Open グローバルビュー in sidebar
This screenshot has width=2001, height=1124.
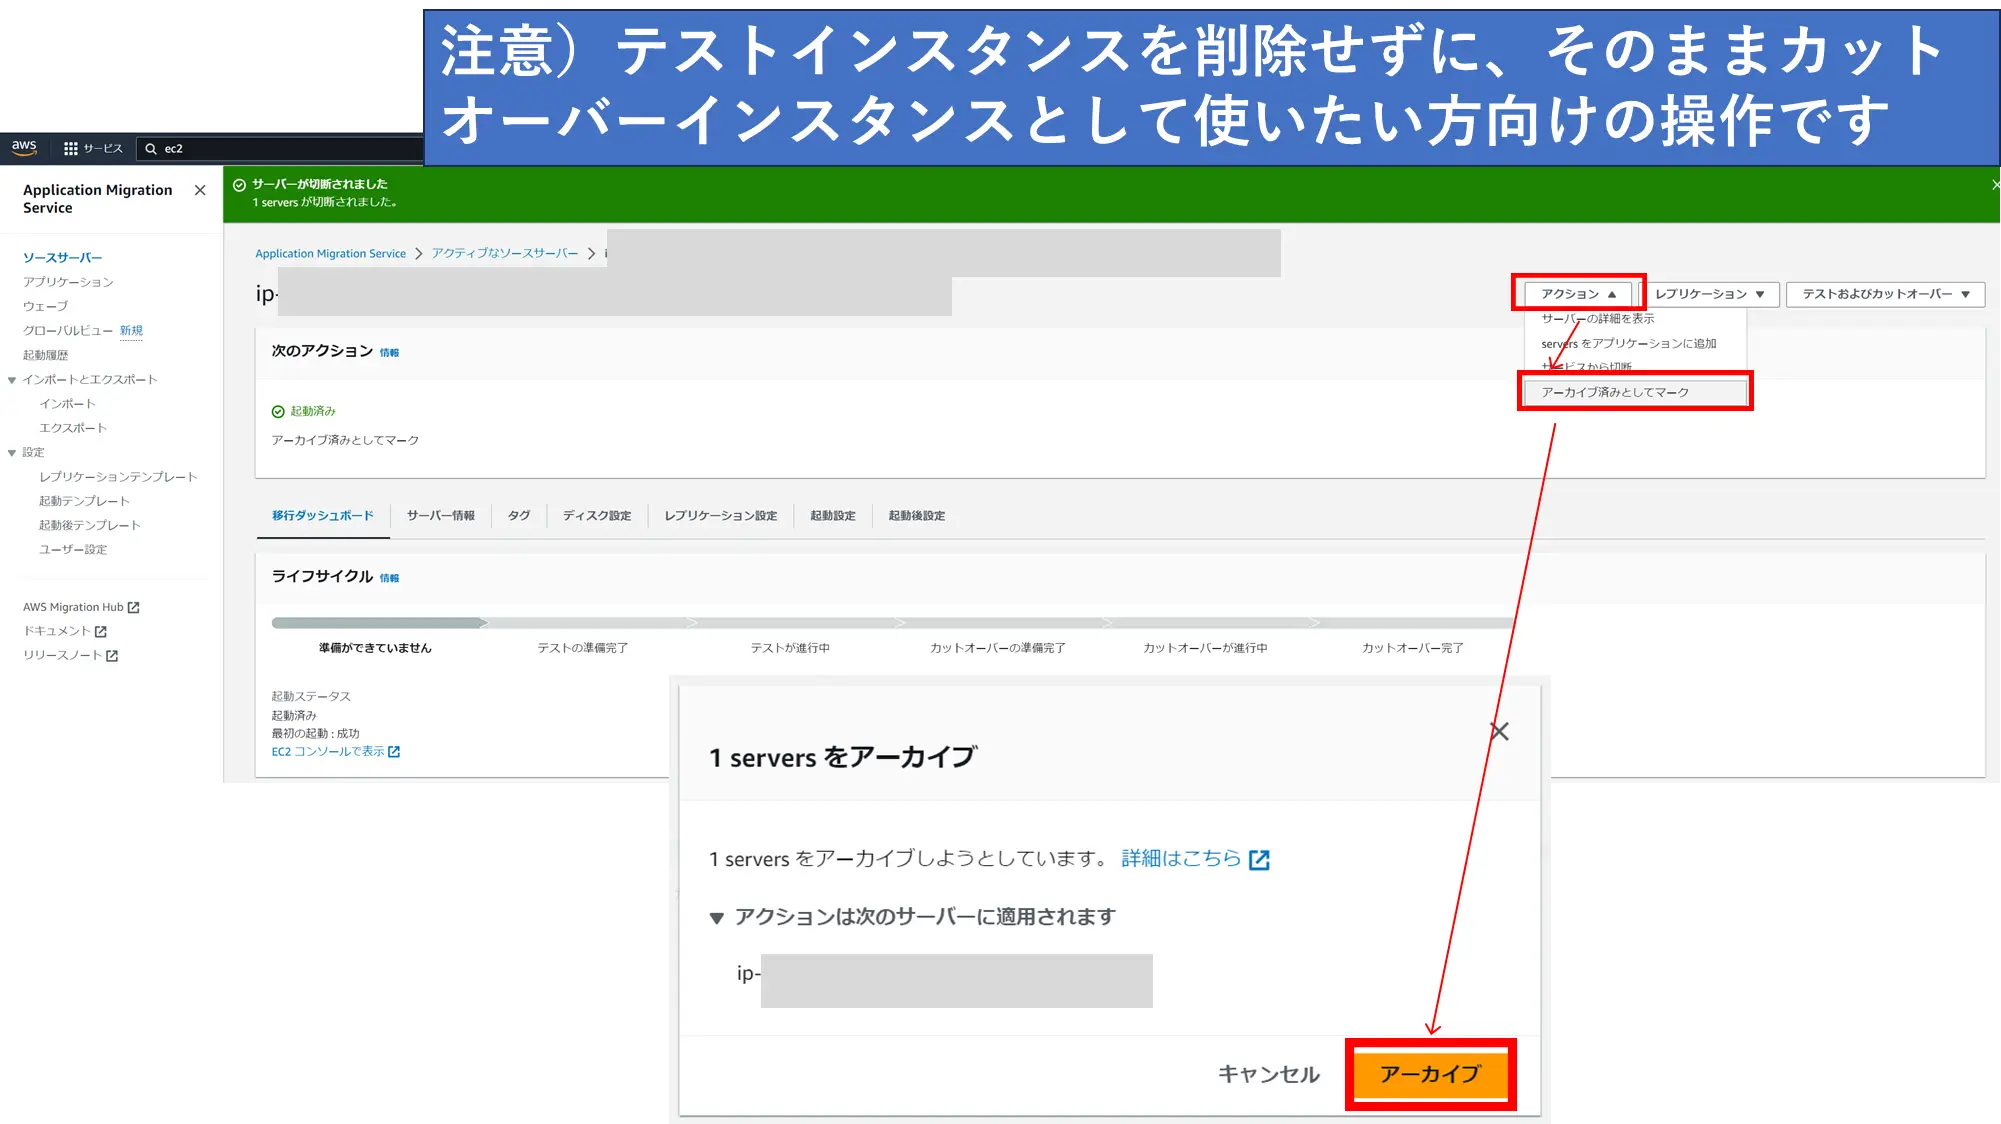tap(68, 330)
